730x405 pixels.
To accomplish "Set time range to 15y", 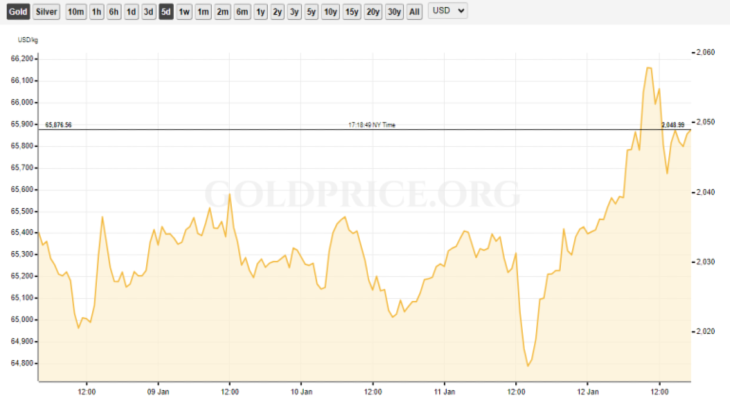I will tap(351, 12).
